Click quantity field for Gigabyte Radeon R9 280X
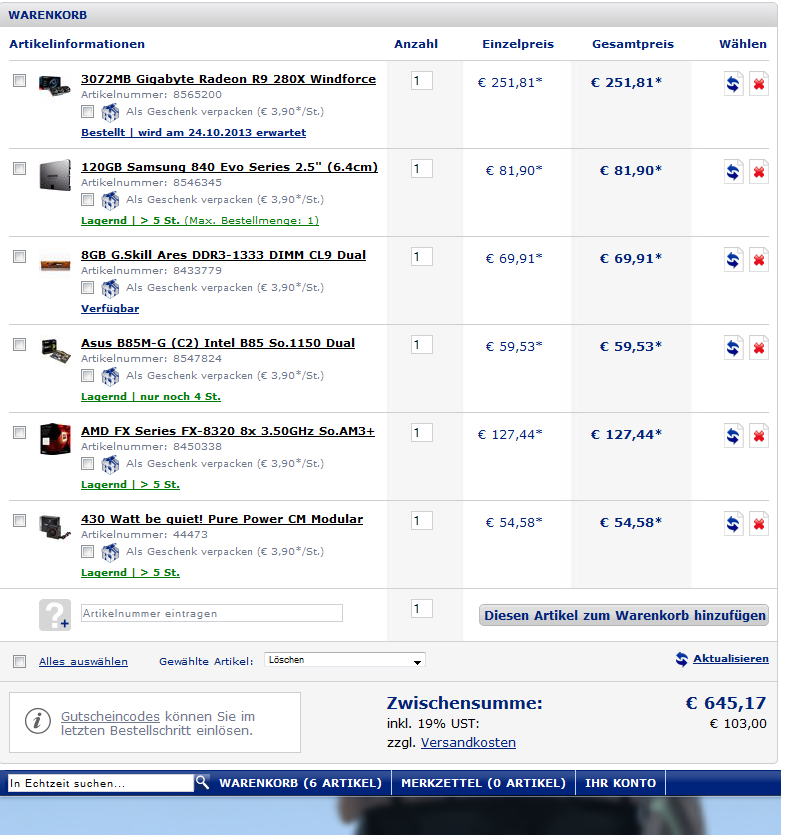 (x=422, y=81)
